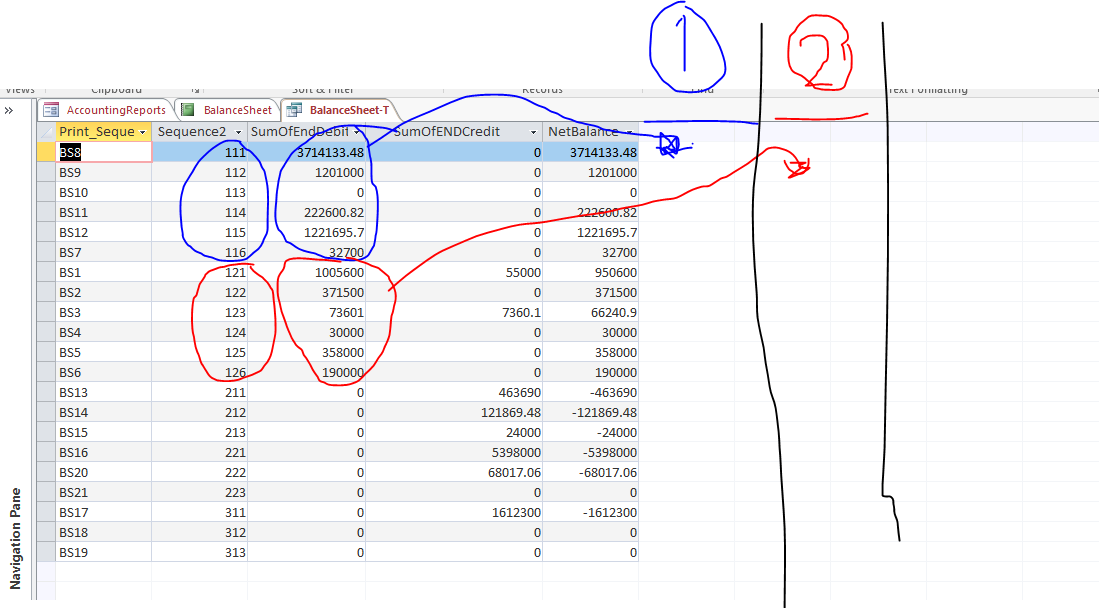Select the row selector for BS8
The image size is (1099, 608).
point(46,152)
